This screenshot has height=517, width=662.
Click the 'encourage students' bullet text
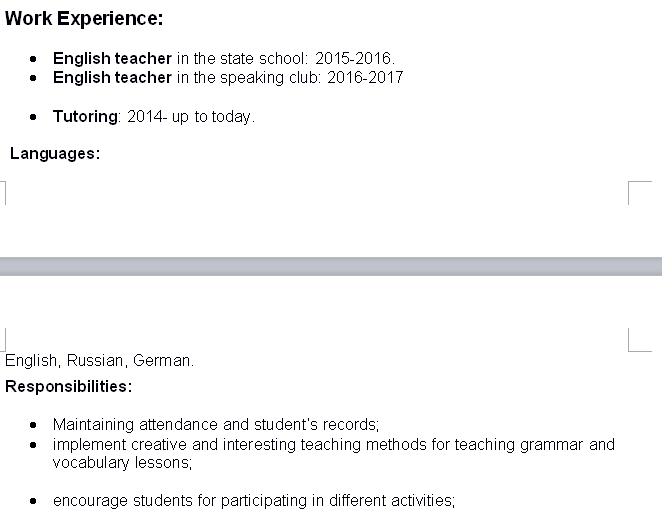coord(254,501)
